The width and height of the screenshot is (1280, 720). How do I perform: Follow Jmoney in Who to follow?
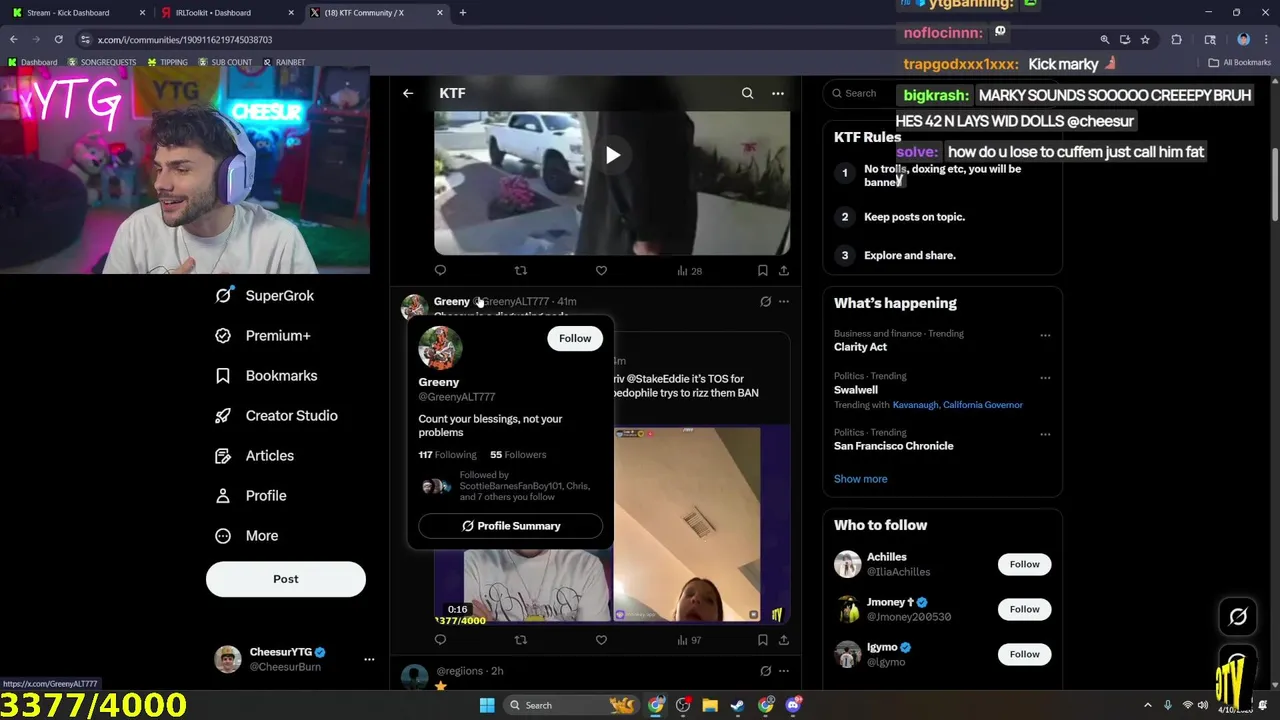1024,609
